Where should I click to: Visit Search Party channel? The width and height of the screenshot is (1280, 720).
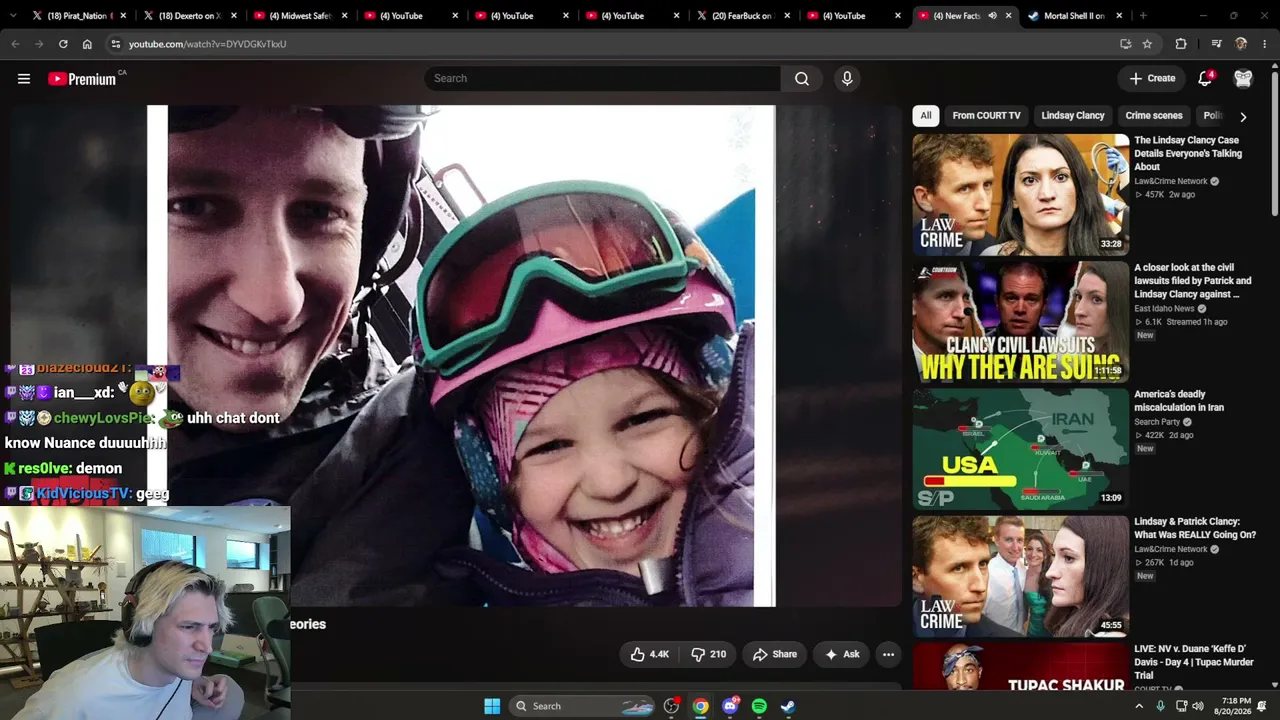tap(1157, 422)
